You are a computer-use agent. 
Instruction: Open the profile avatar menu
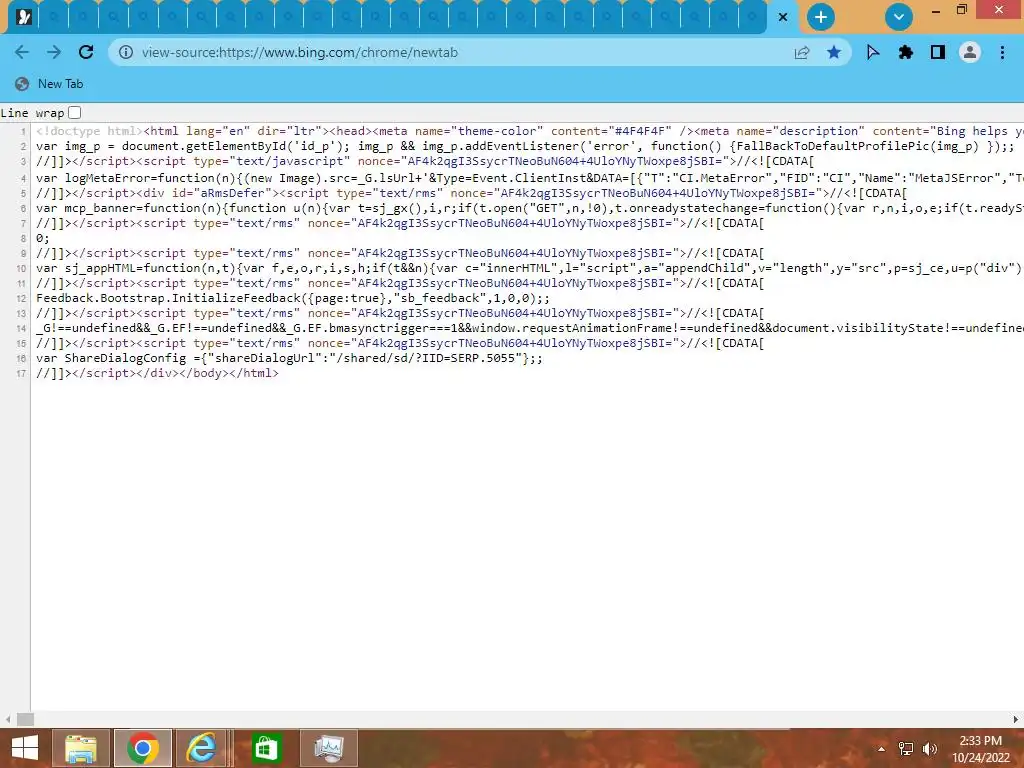[x=970, y=52]
